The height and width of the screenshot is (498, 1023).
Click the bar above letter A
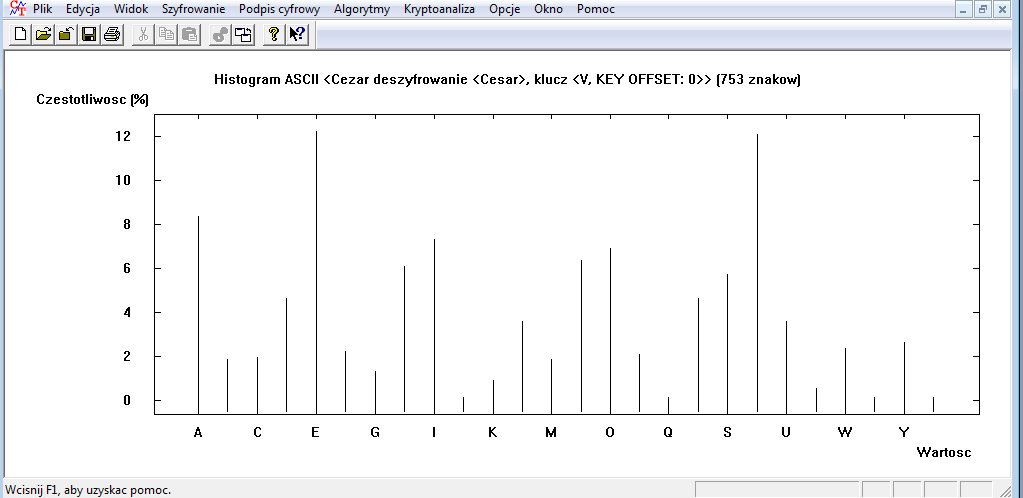point(198,315)
